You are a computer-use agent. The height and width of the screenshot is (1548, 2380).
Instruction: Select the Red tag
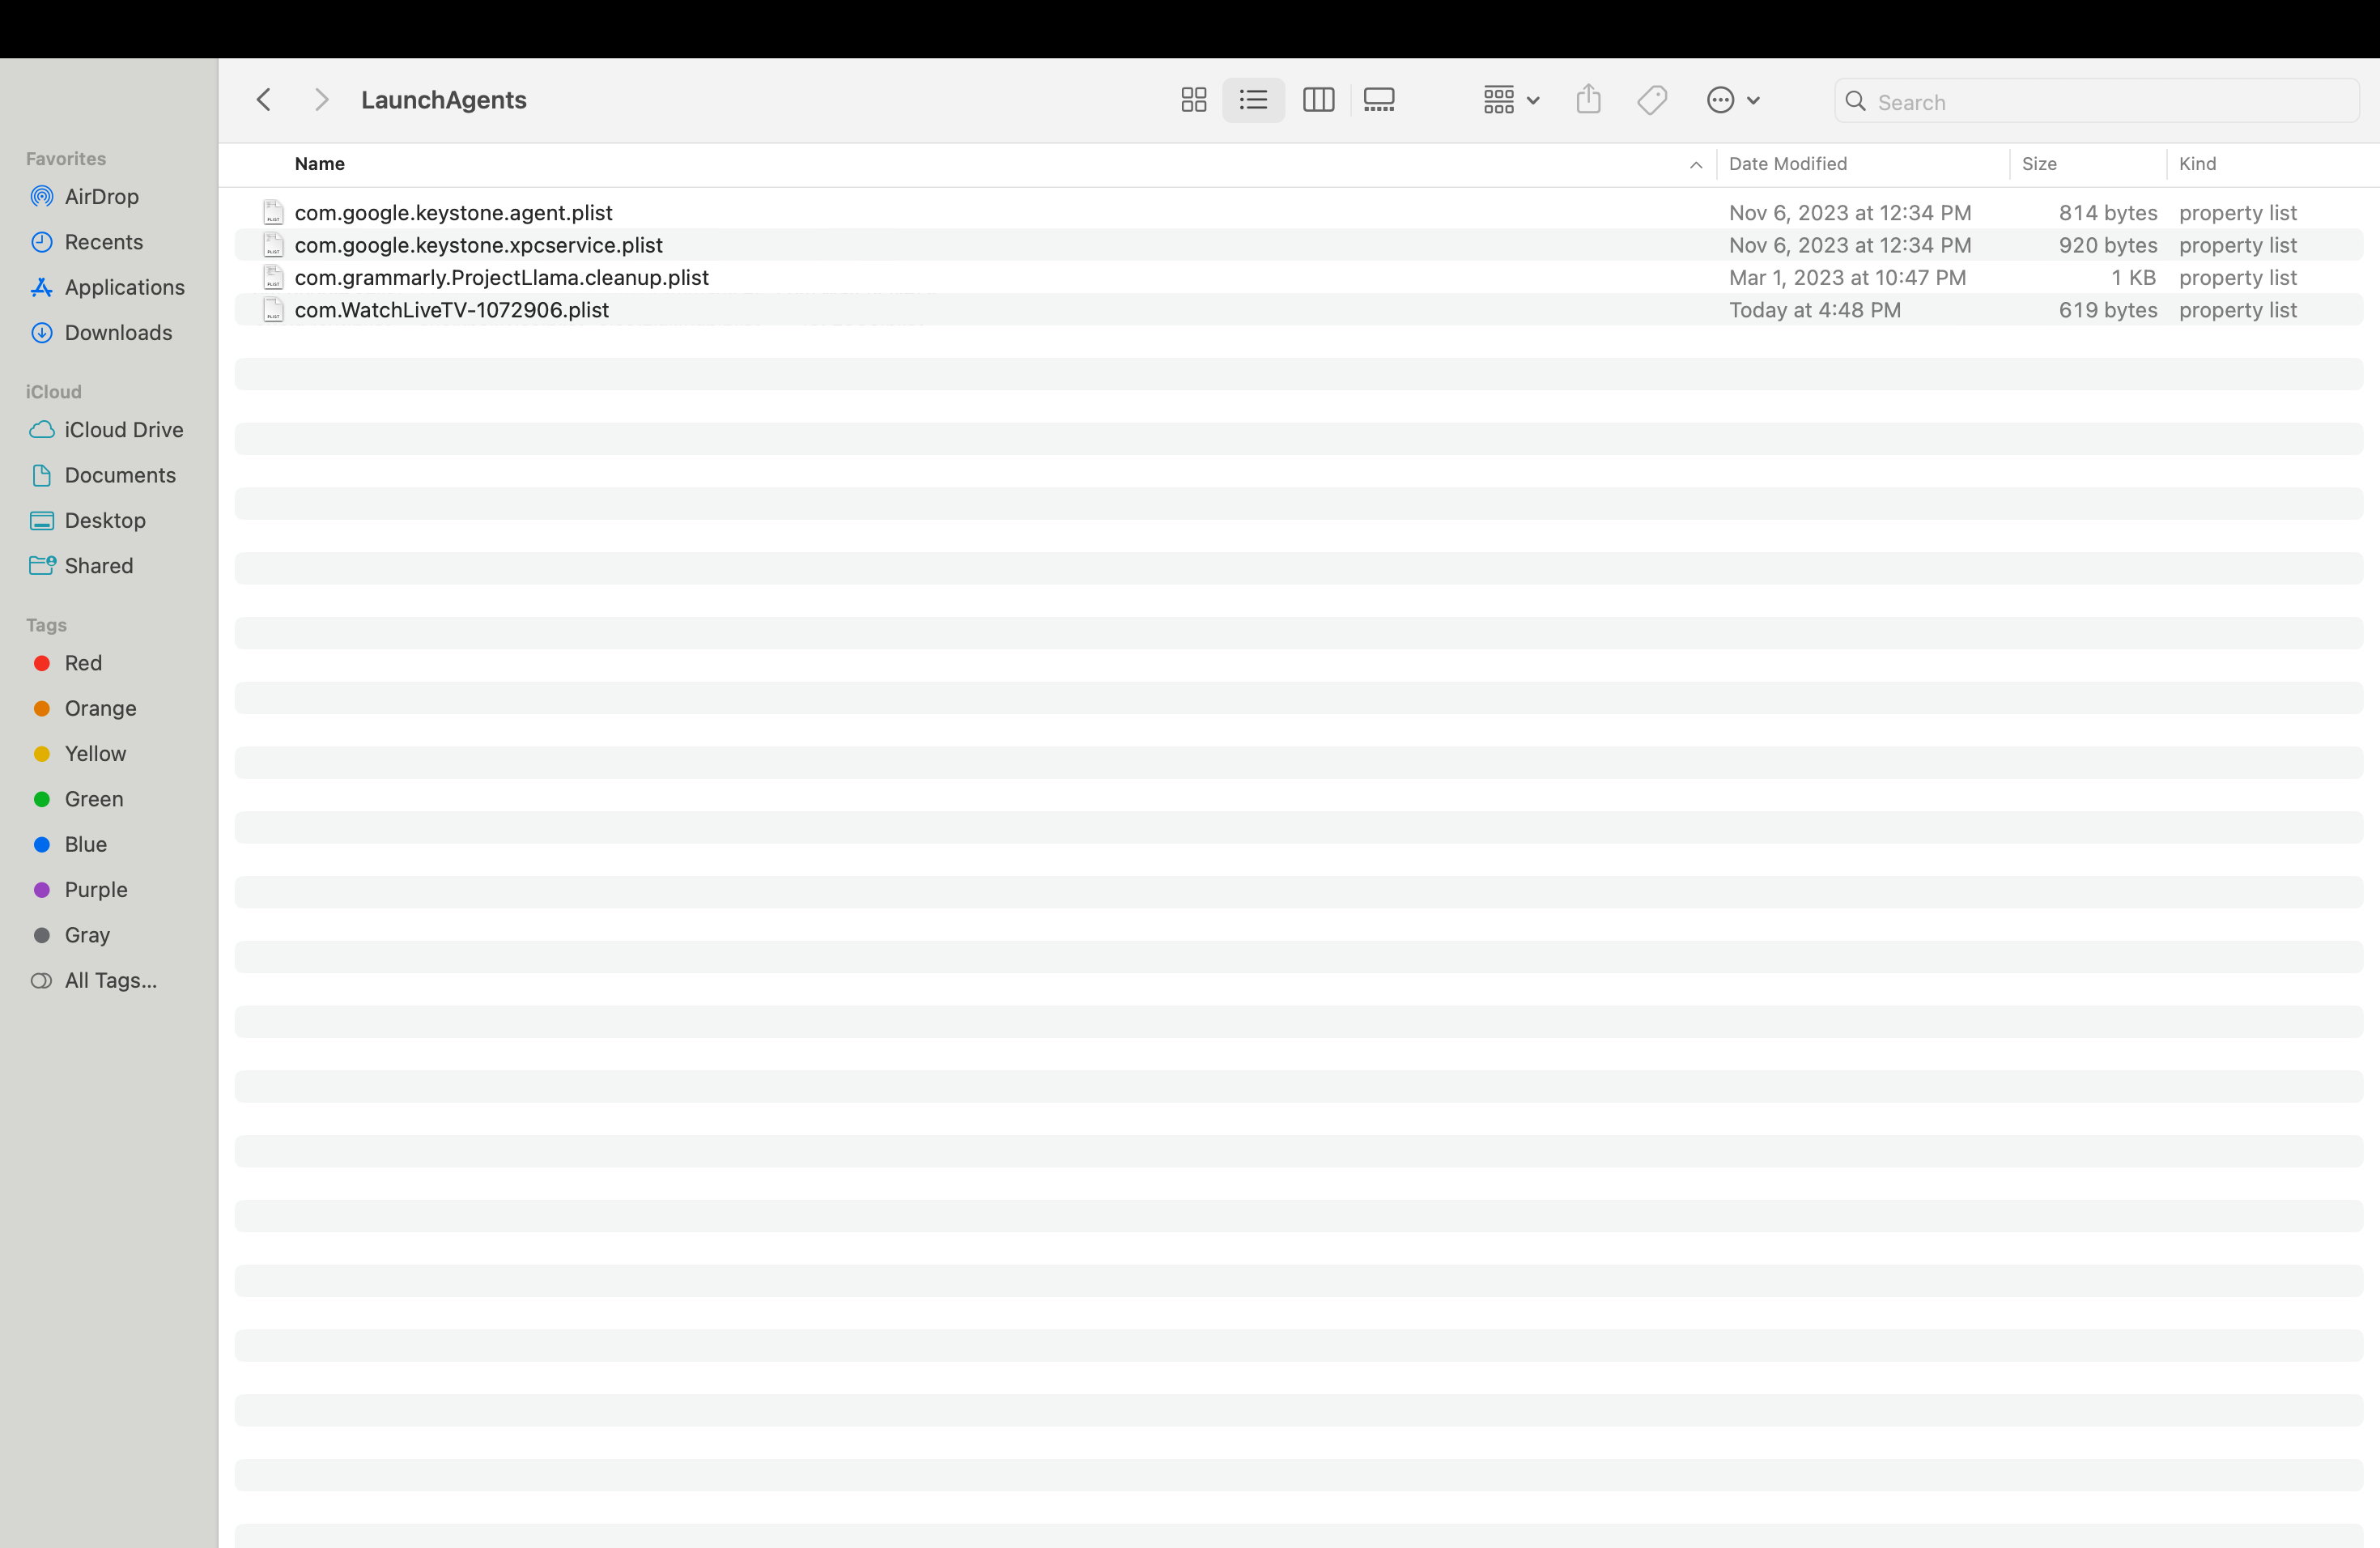(x=83, y=663)
